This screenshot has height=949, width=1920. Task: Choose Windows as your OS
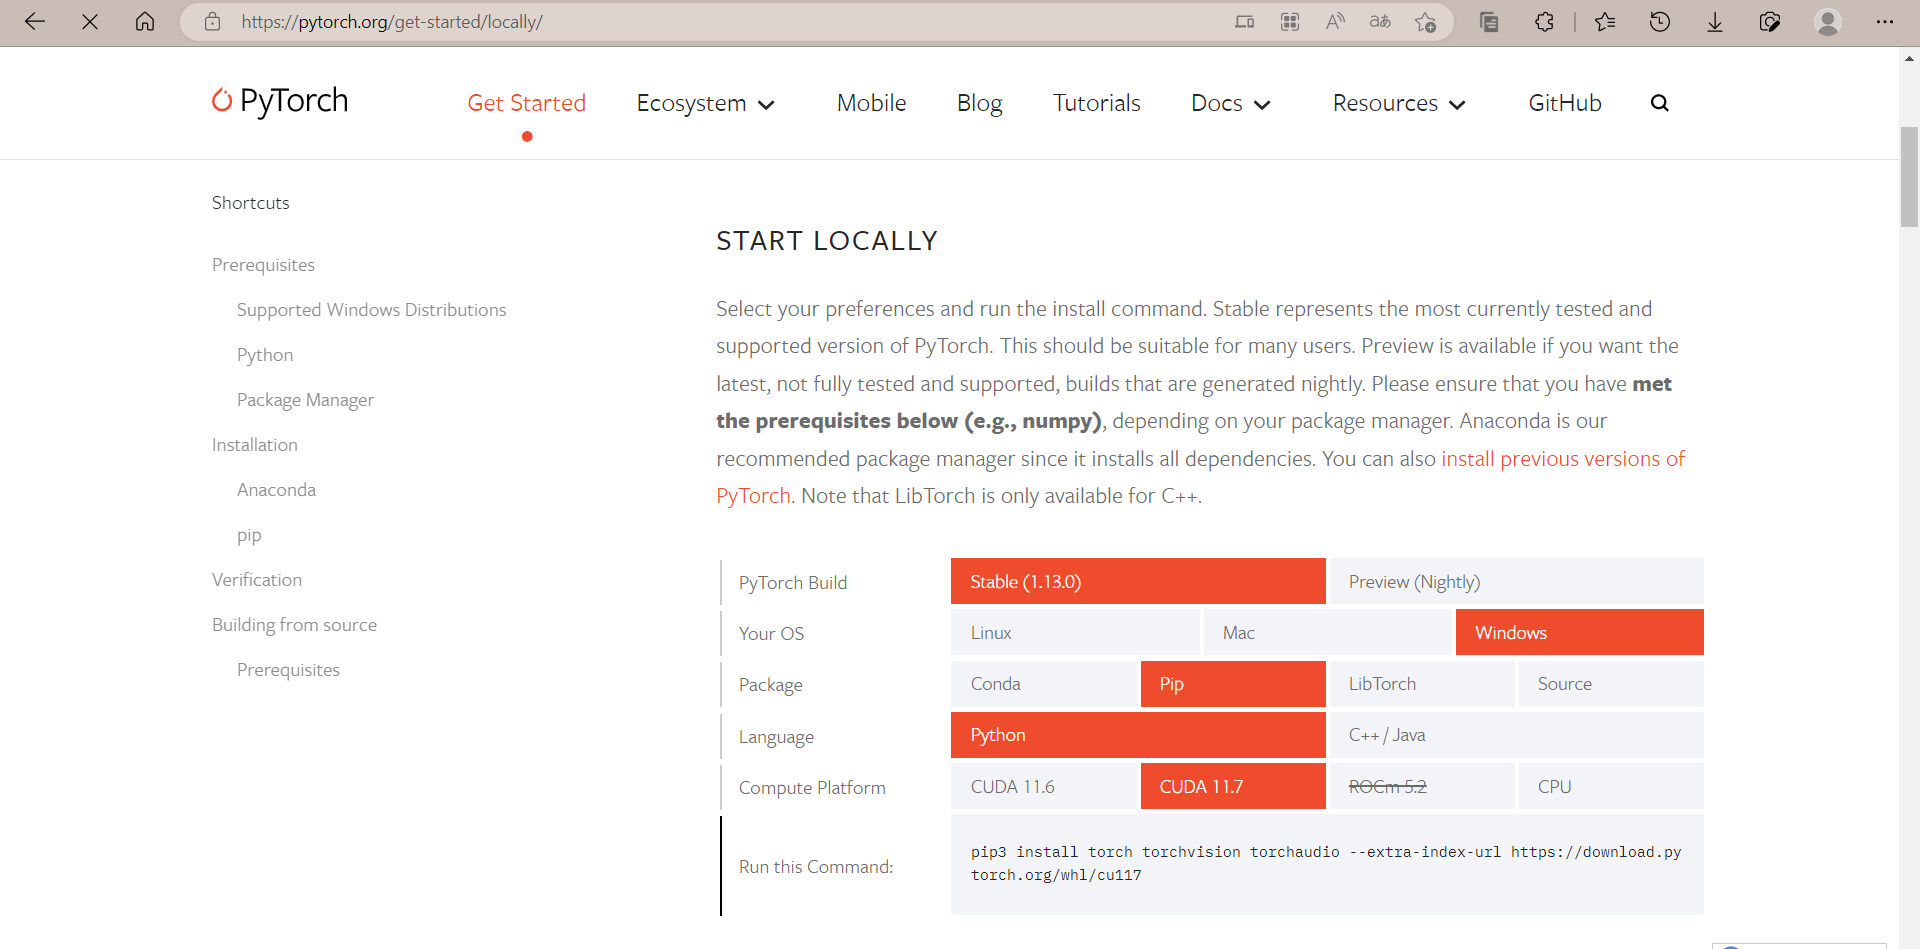pyautogui.click(x=1580, y=632)
